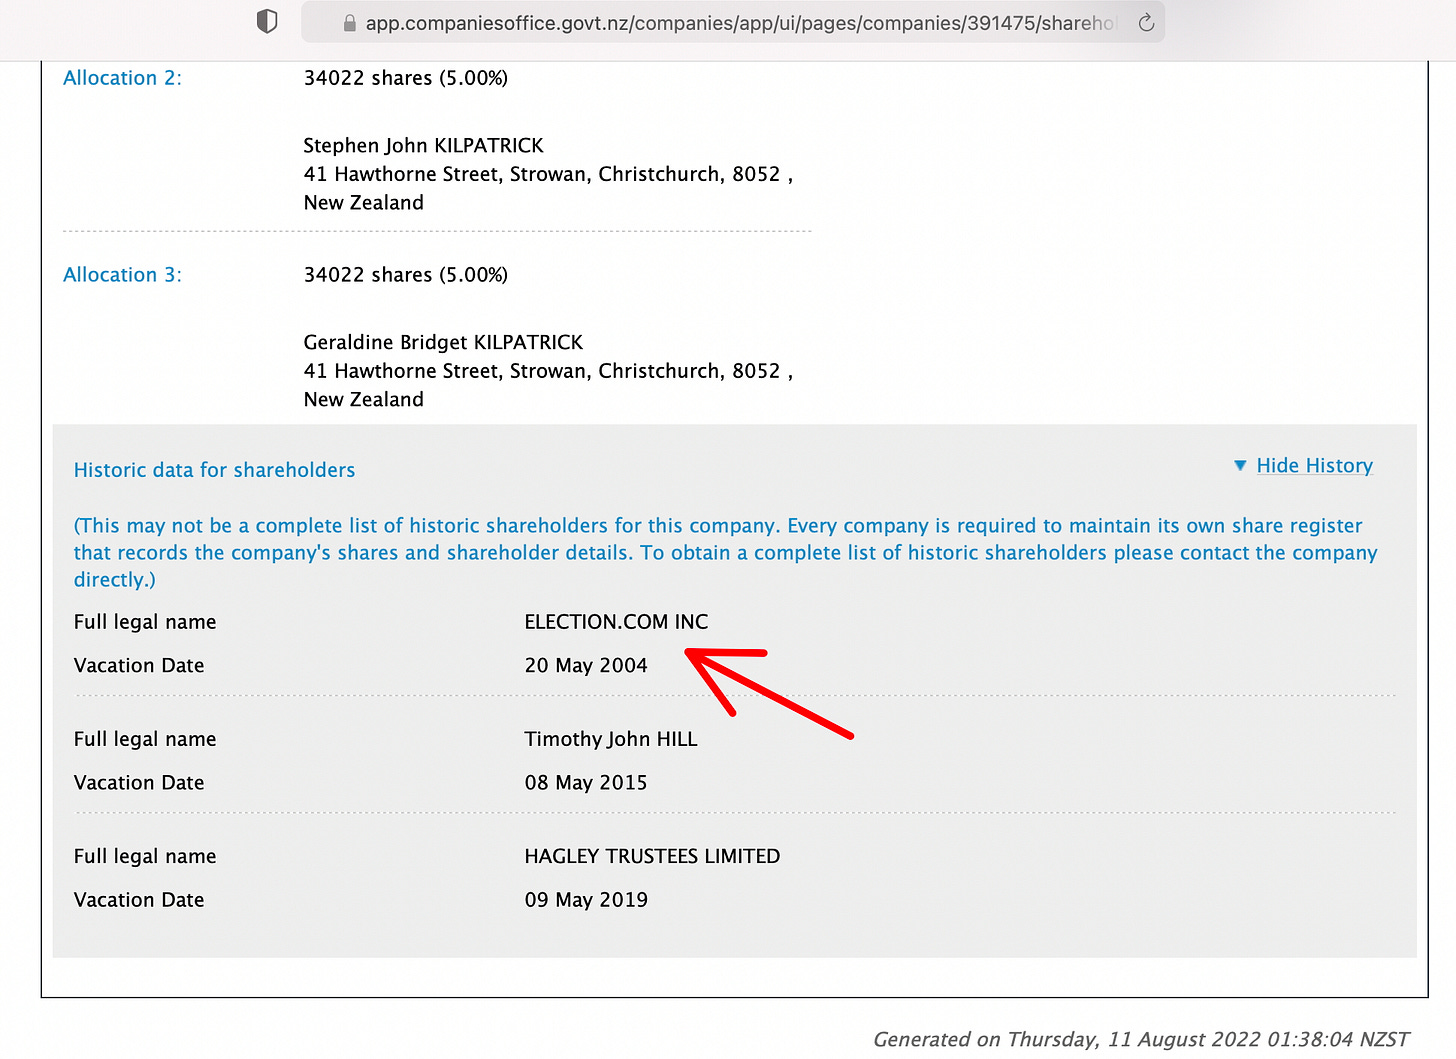Click Stephen John KILPATRICK shareholder name
This screenshot has height=1059, width=1456.
(424, 146)
